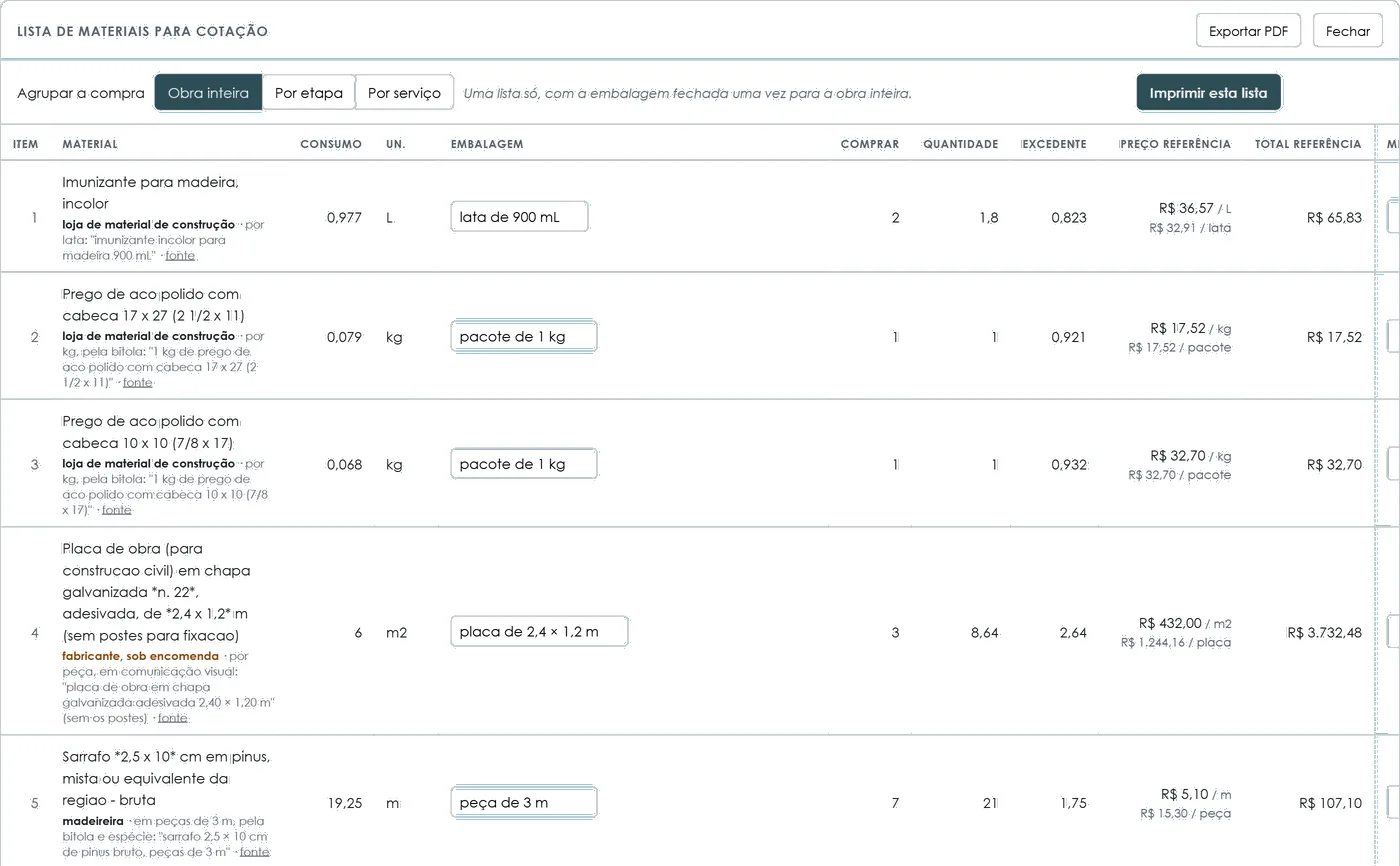Click the Exportar PDF button

pyautogui.click(x=1248, y=31)
